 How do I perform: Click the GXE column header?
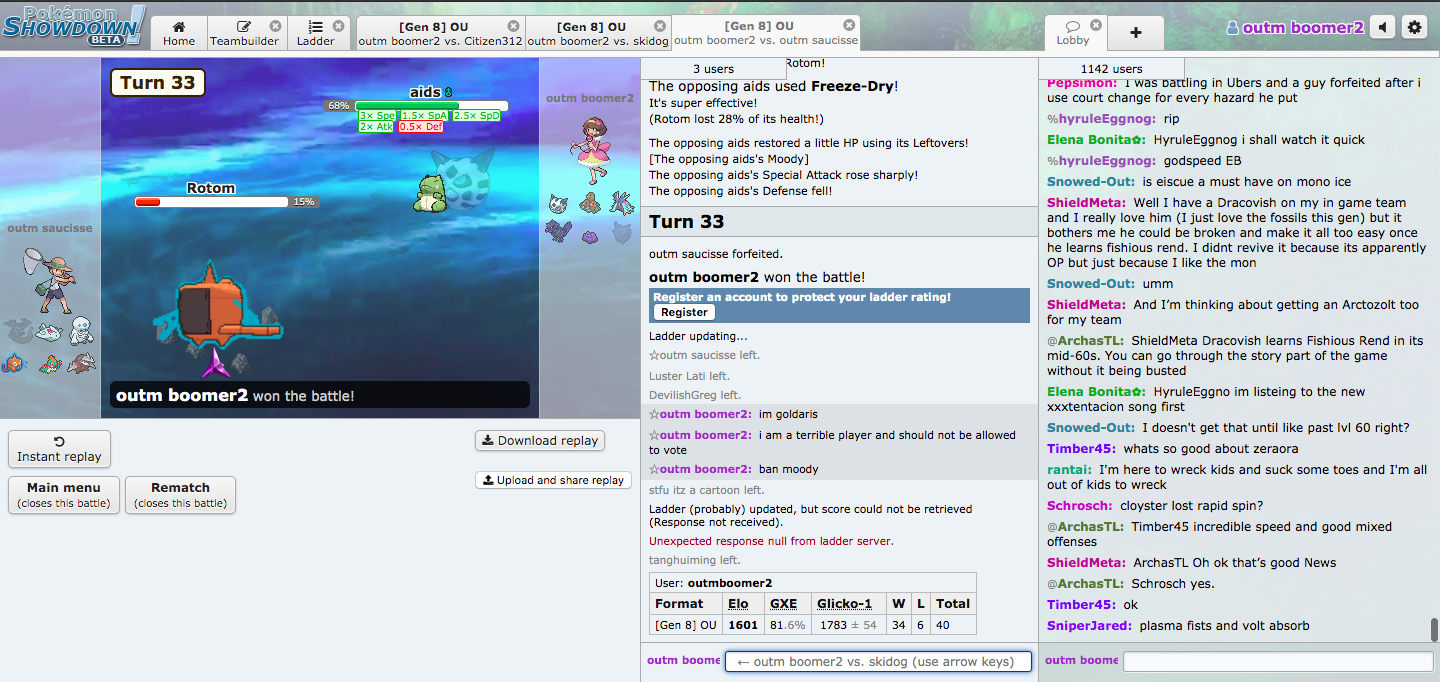click(783, 604)
